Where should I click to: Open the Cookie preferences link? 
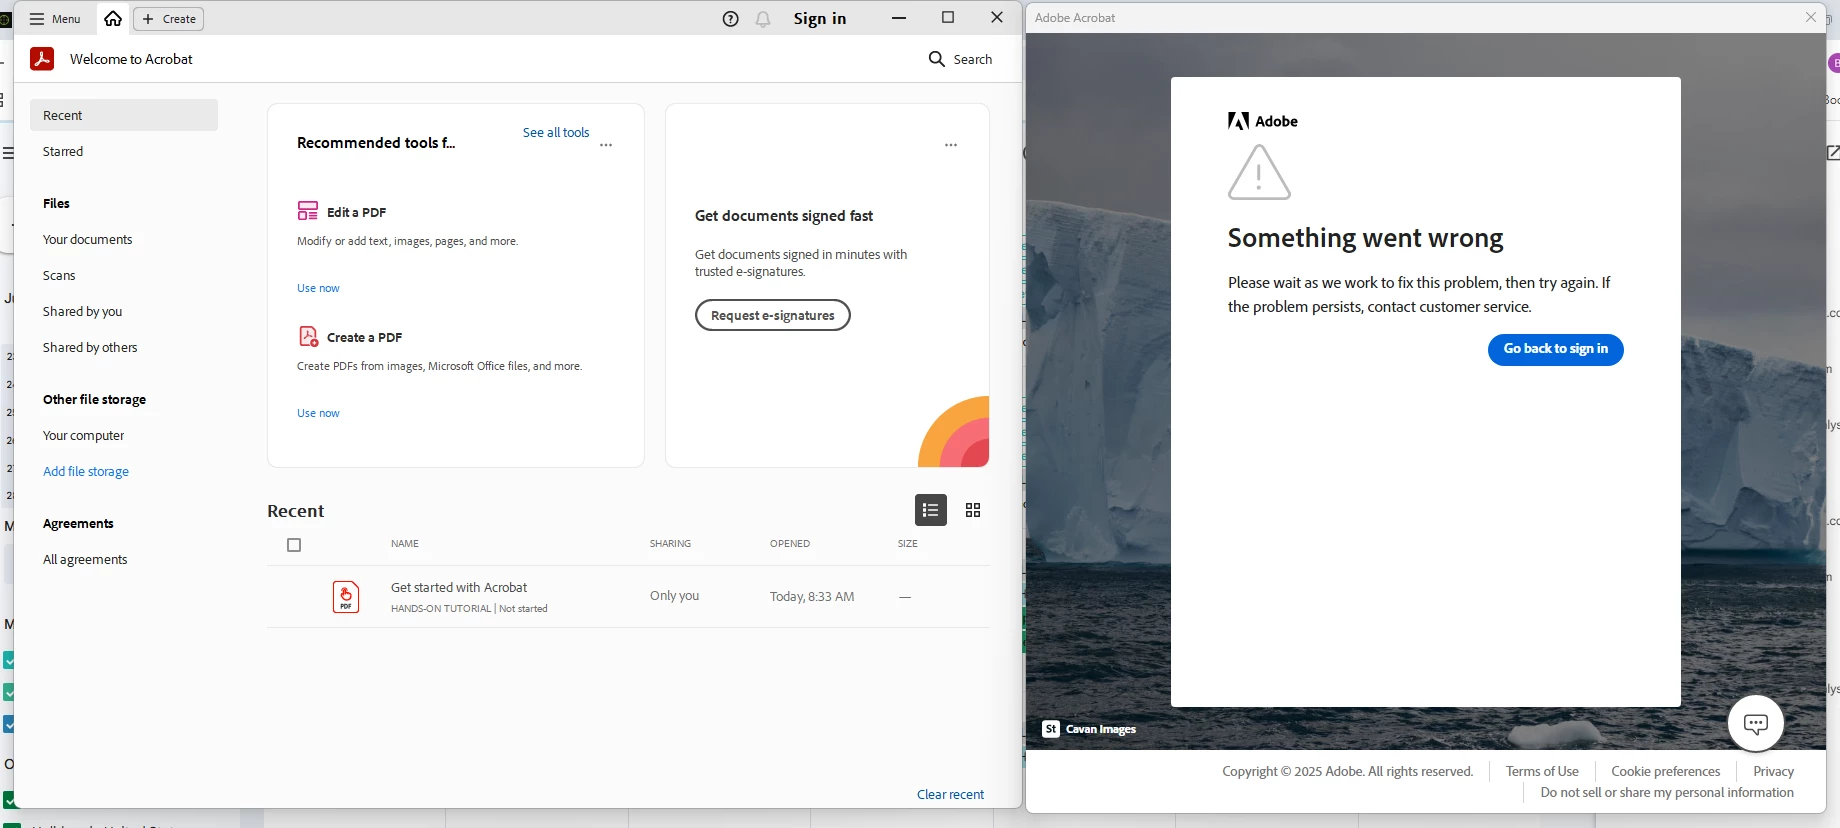(1666, 771)
